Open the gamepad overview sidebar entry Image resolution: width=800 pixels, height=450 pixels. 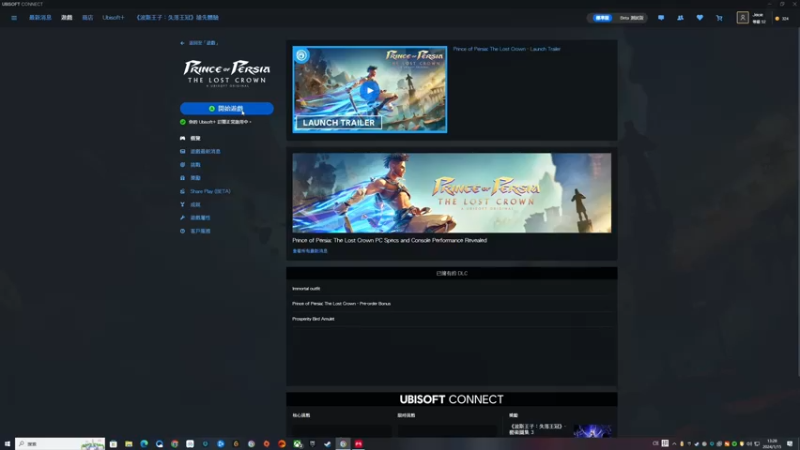click(190, 138)
